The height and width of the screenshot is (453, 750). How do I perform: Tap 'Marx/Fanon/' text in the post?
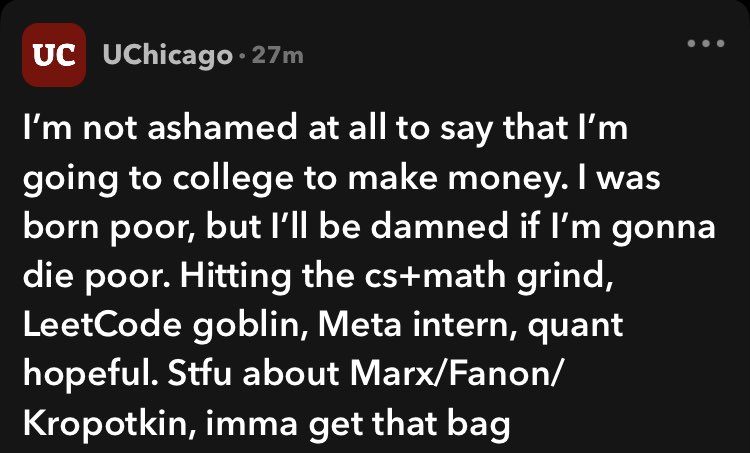point(454,374)
